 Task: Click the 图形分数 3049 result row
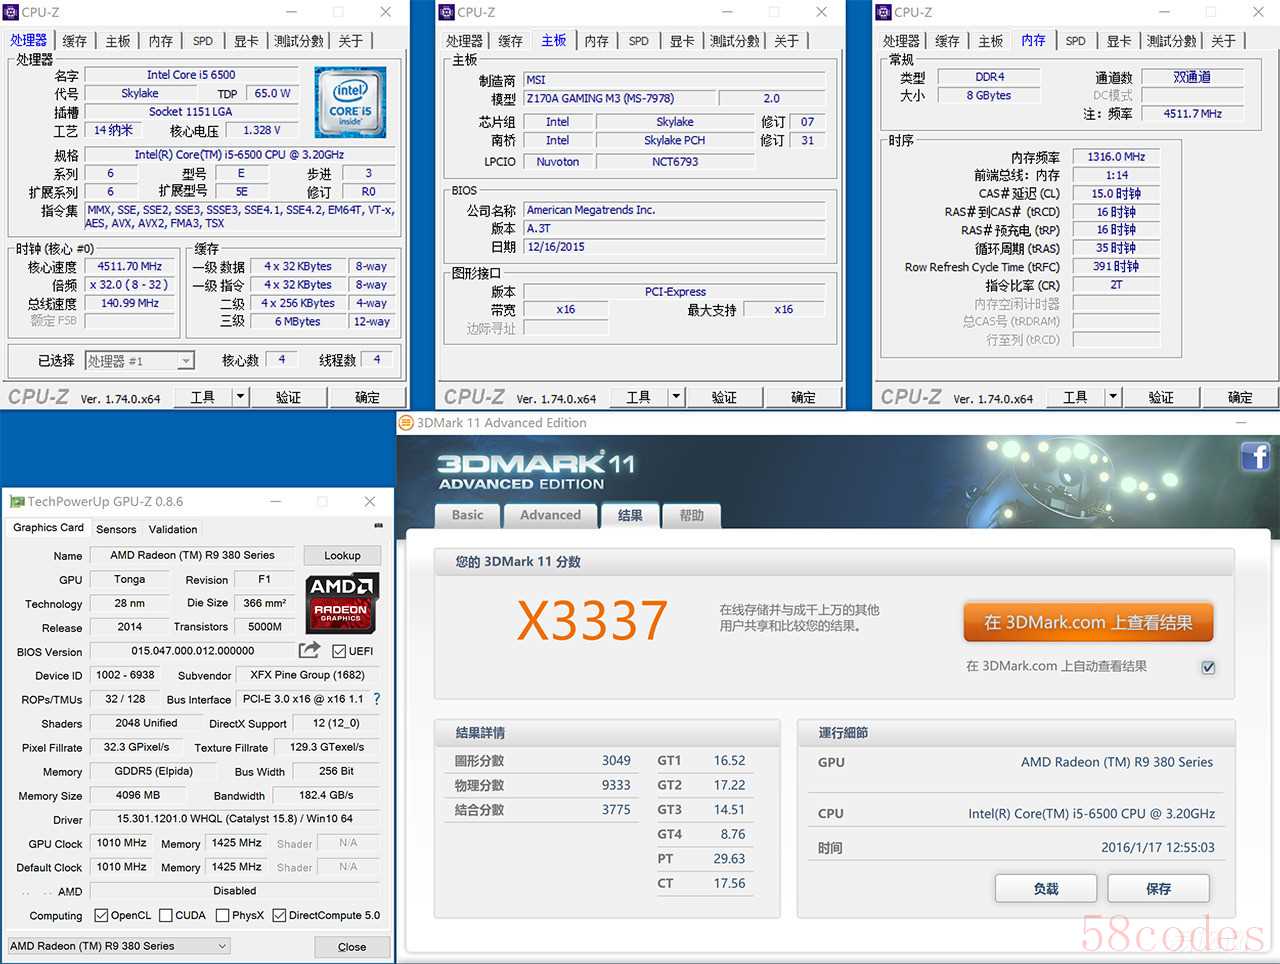click(542, 761)
